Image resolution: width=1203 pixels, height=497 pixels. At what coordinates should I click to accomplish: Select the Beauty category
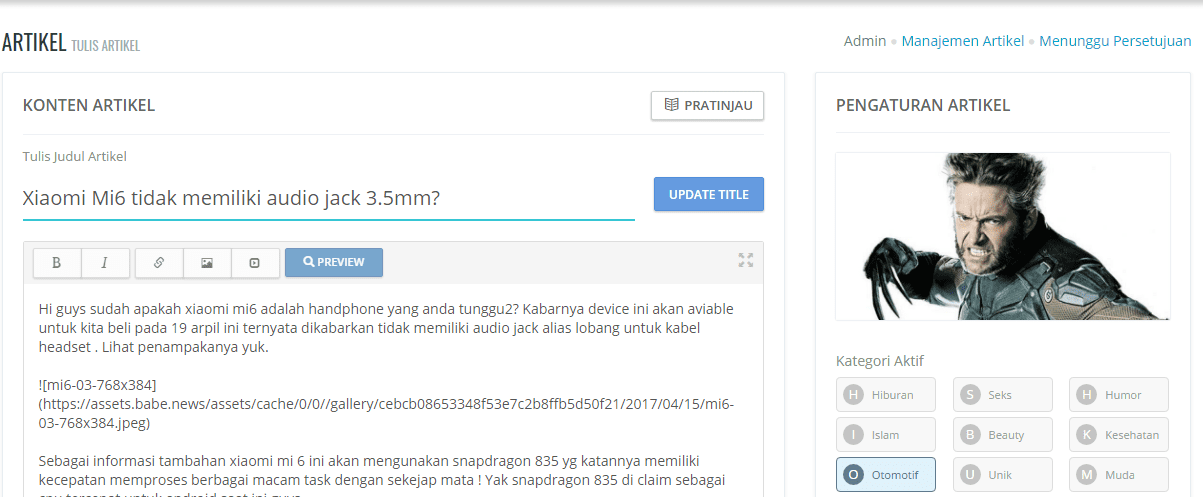click(1003, 435)
